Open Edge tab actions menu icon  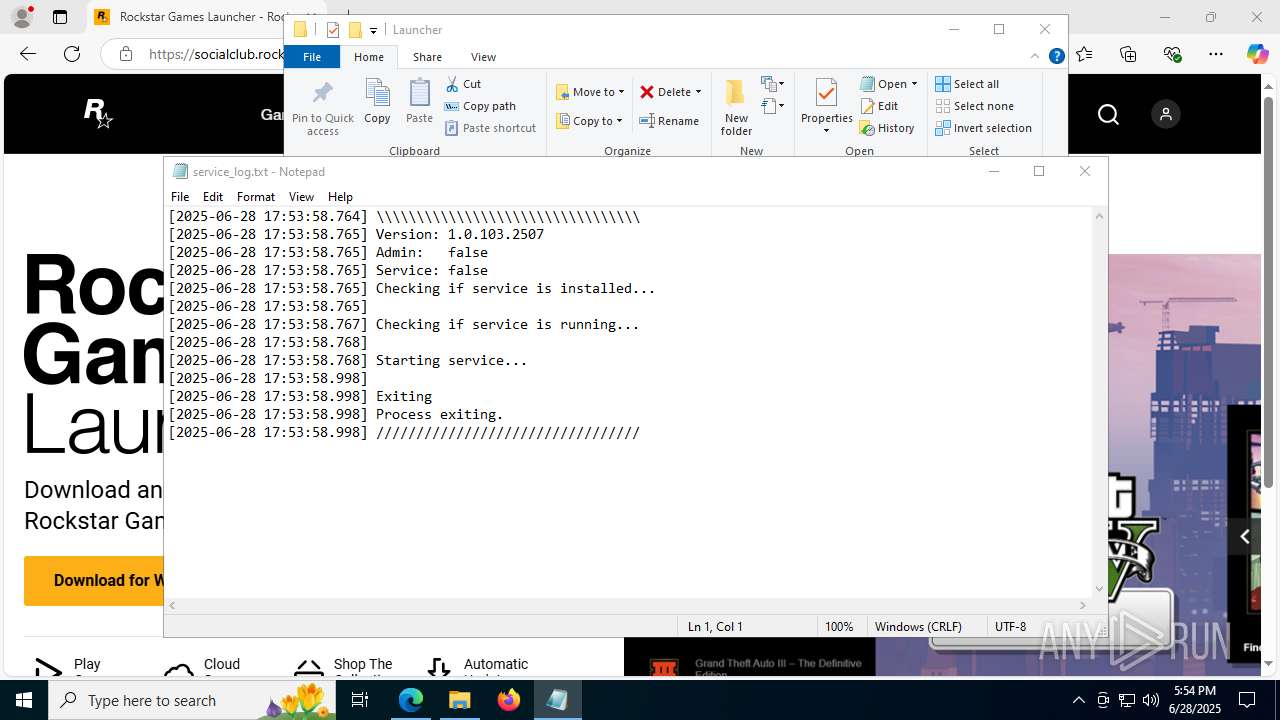pyautogui.click(x=60, y=17)
